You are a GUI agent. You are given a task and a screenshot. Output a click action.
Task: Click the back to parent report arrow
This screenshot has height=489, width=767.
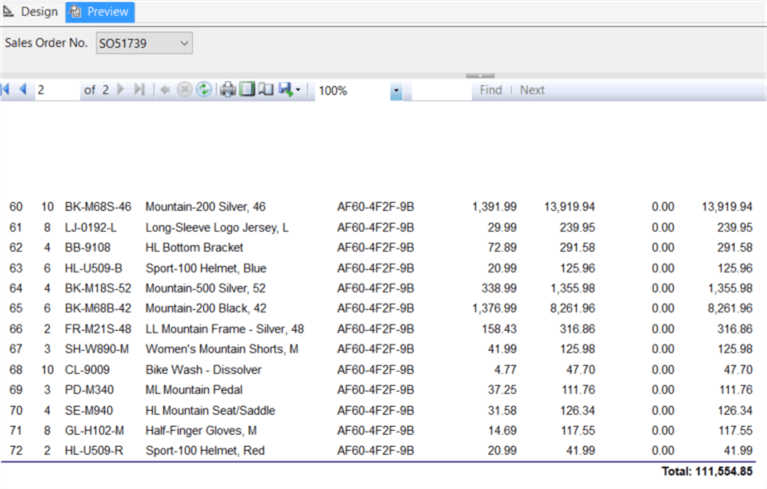click(x=165, y=90)
